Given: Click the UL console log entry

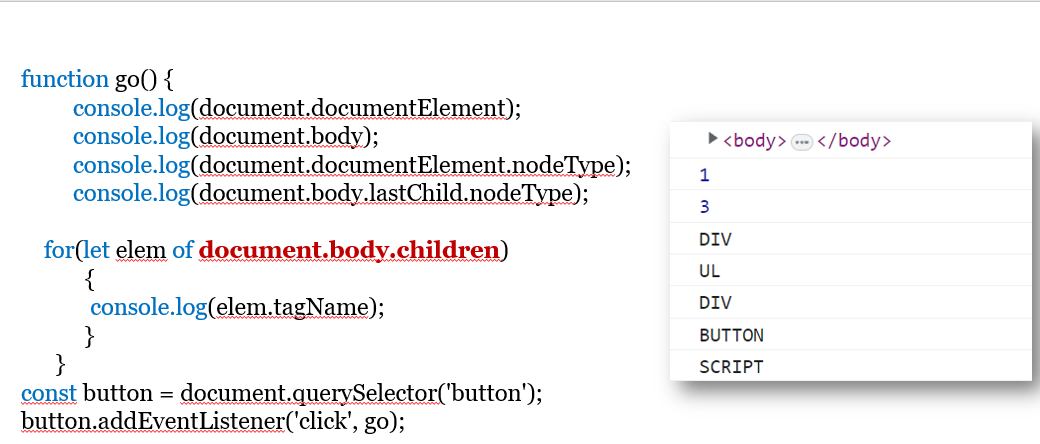Looking at the screenshot, I should coord(710,271).
